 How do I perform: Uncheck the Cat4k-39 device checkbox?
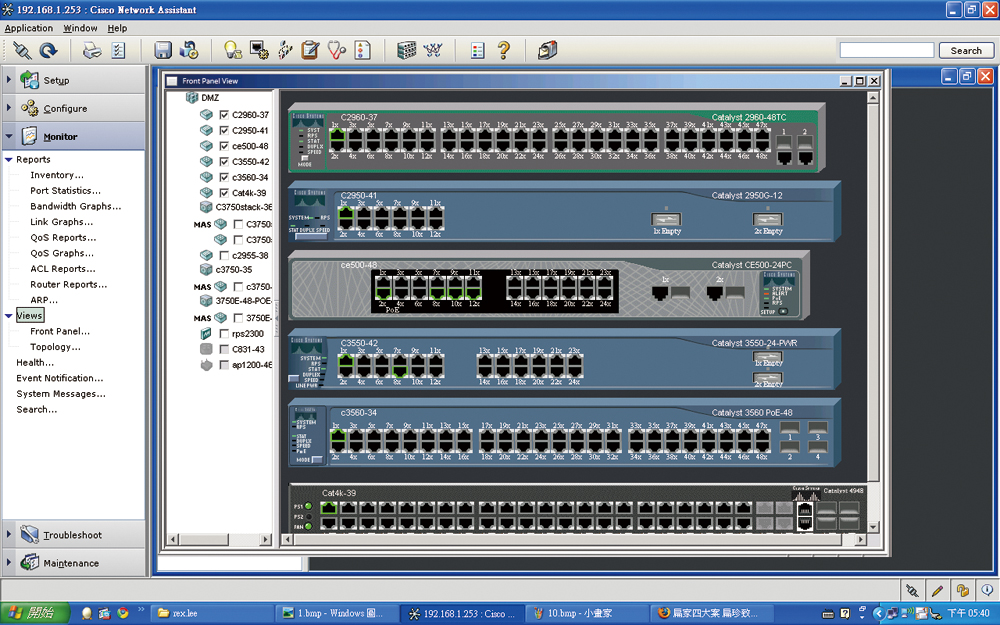pyautogui.click(x=224, y=193)
